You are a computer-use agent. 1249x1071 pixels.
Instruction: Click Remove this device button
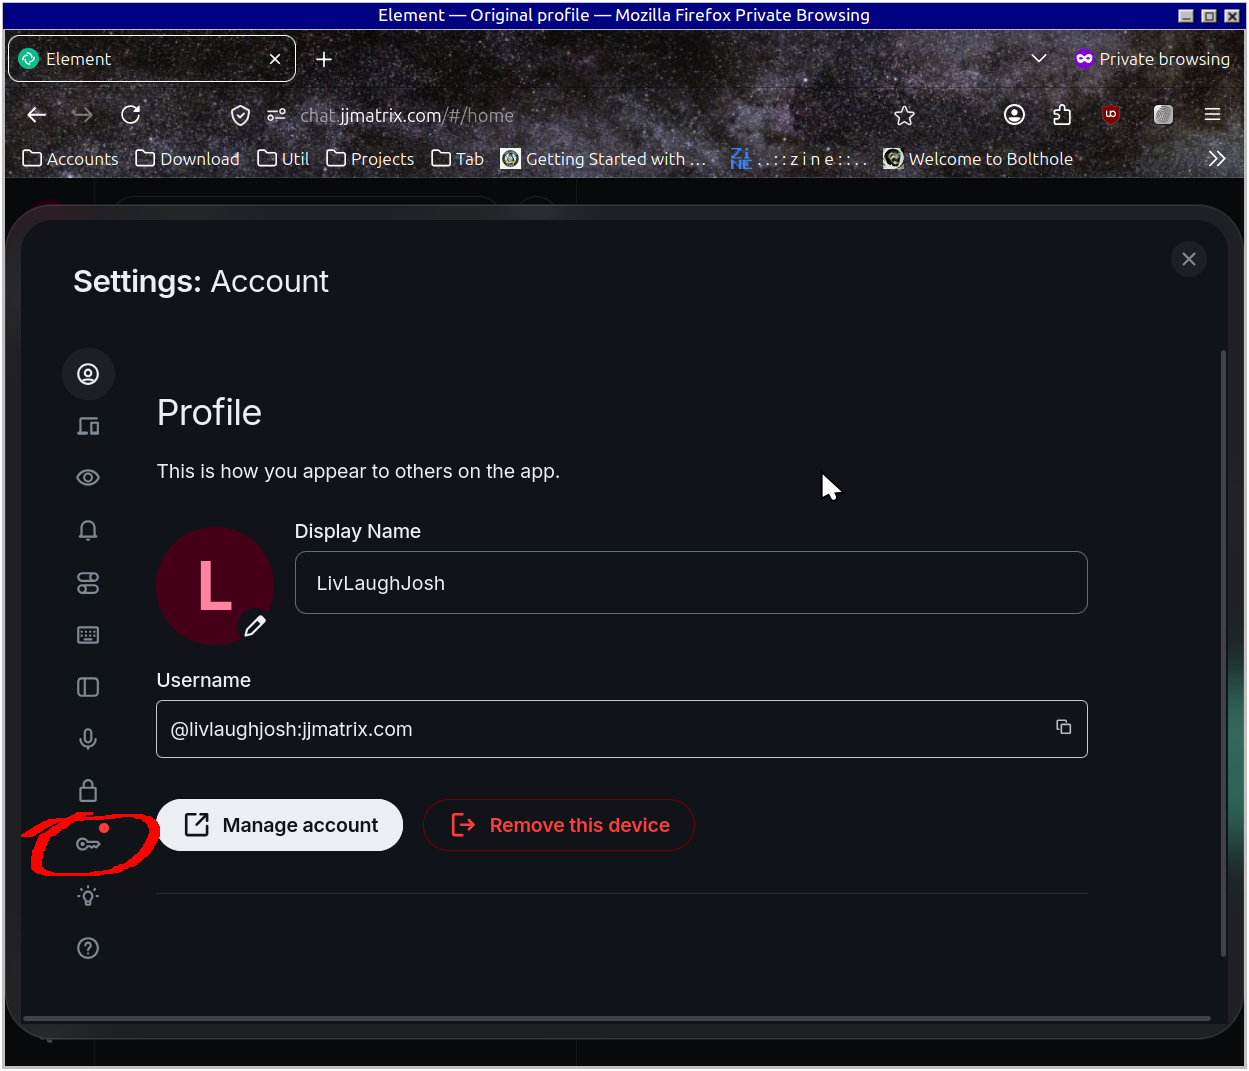pos(559,825)
